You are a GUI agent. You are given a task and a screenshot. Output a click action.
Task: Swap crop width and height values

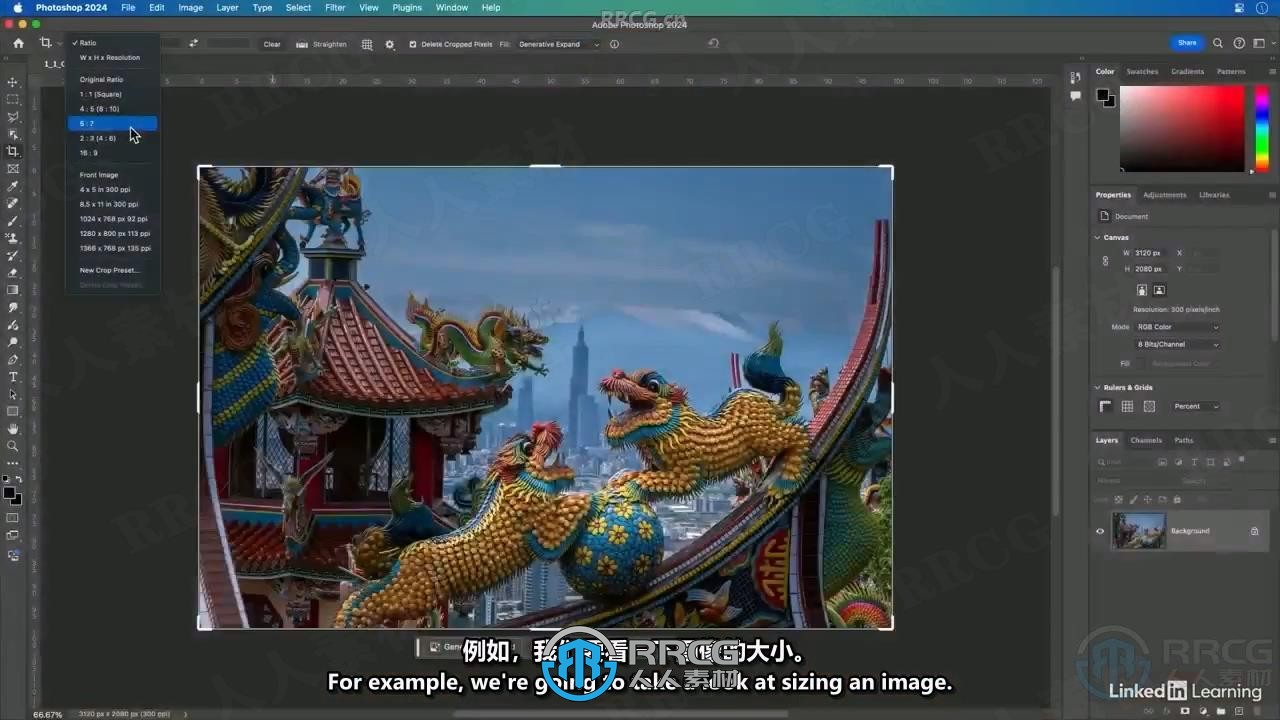coord(193,44)
